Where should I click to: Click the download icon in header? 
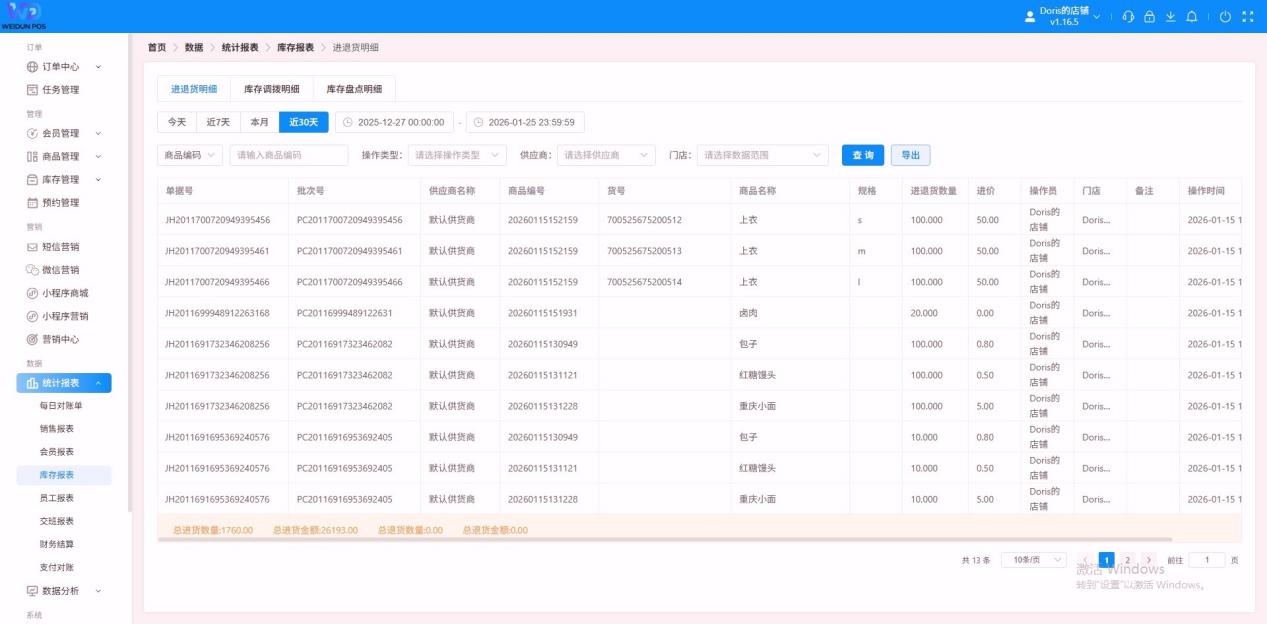(x=1170, y=17)
